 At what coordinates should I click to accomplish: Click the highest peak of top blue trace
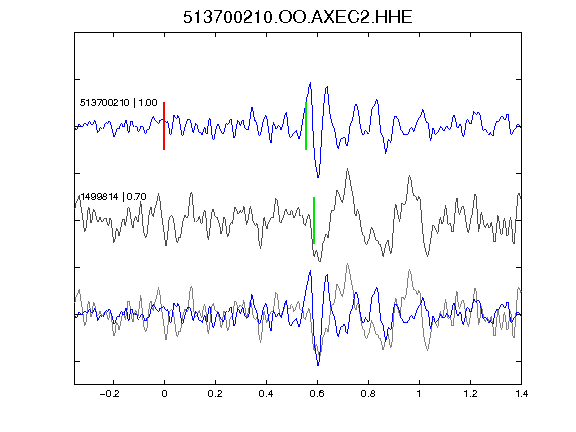(x=311, y=83)
